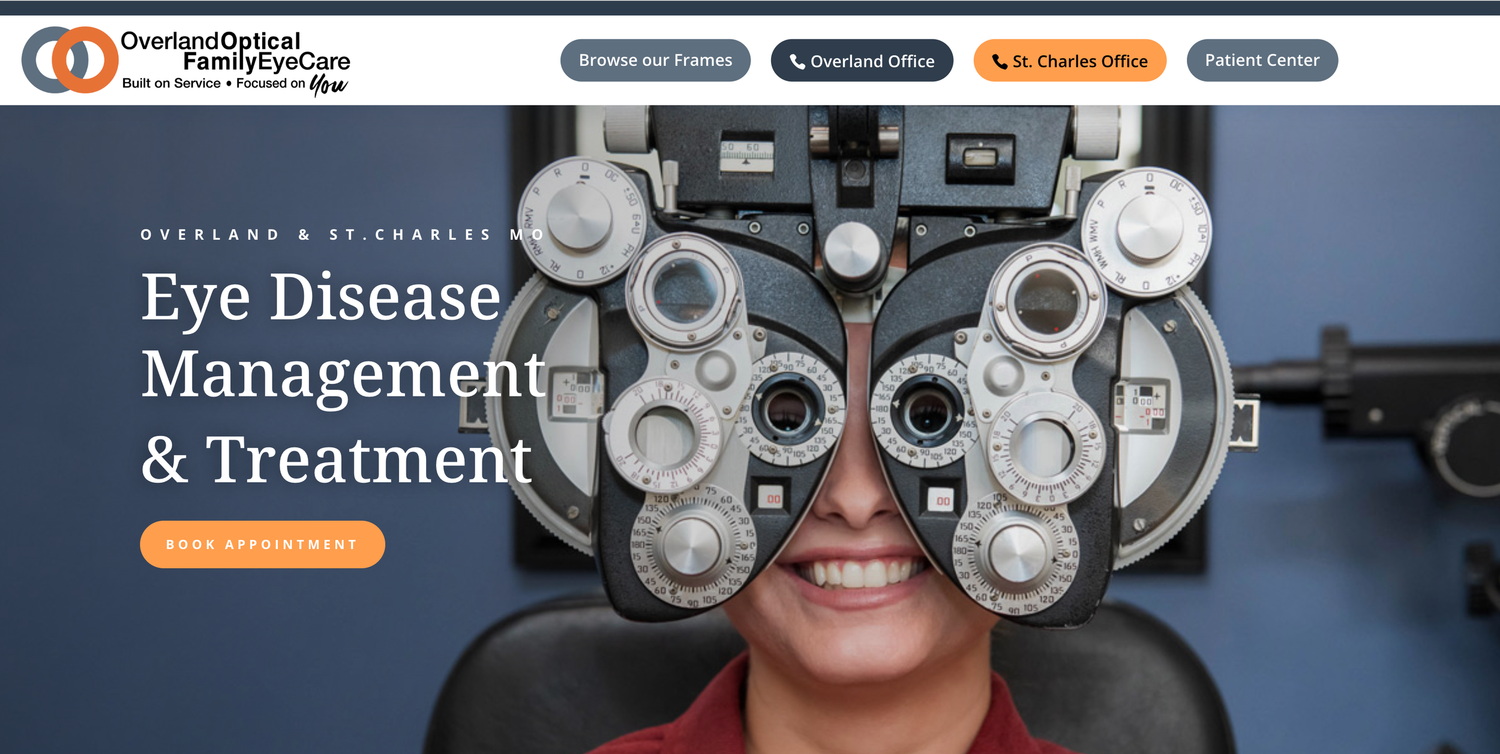
Task: Click the Book Appointment button
Action: [x=262, y=544]
